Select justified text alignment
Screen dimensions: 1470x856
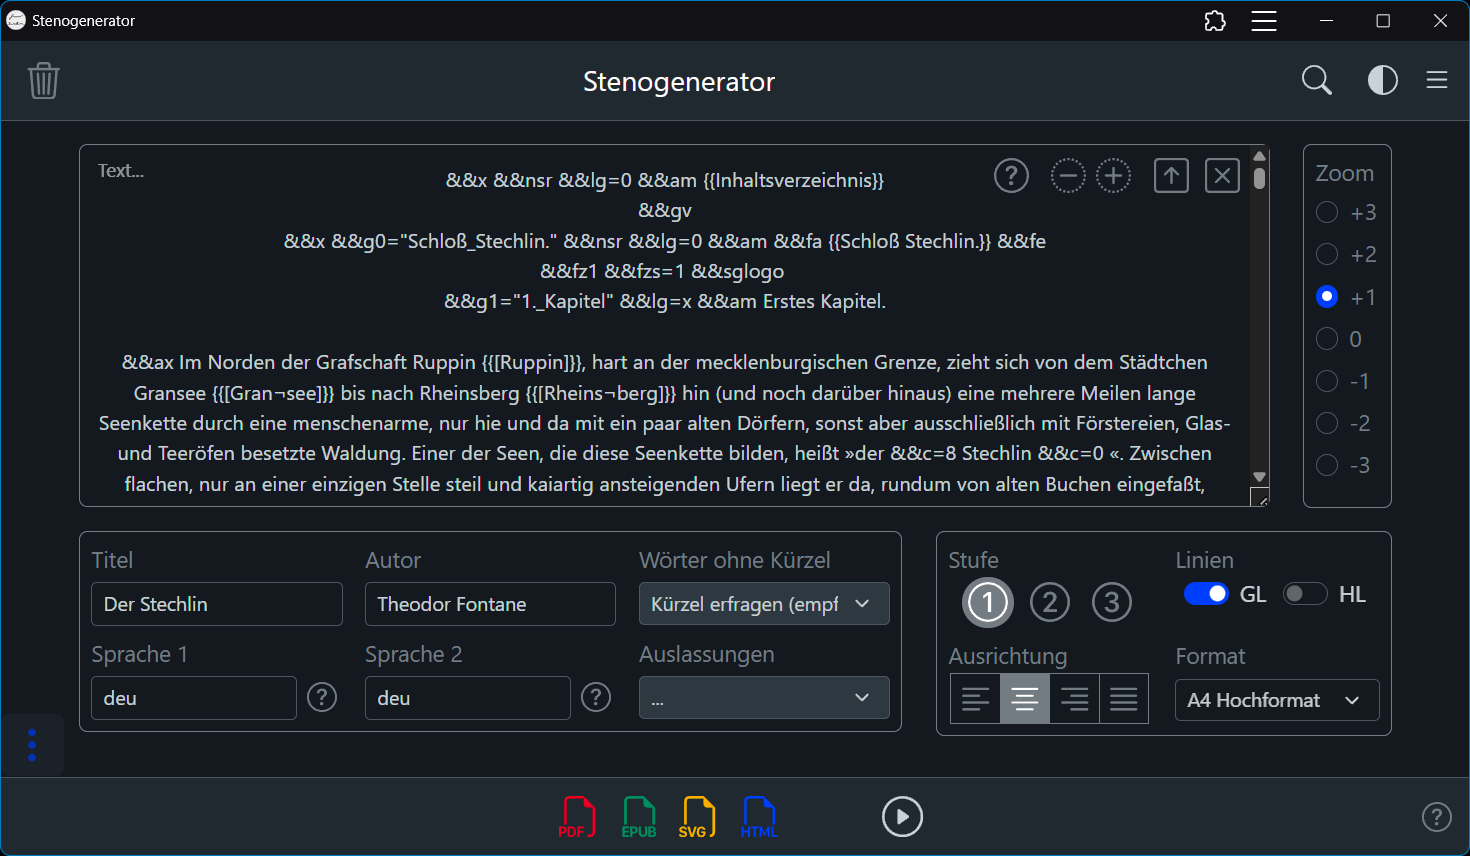1124,698
